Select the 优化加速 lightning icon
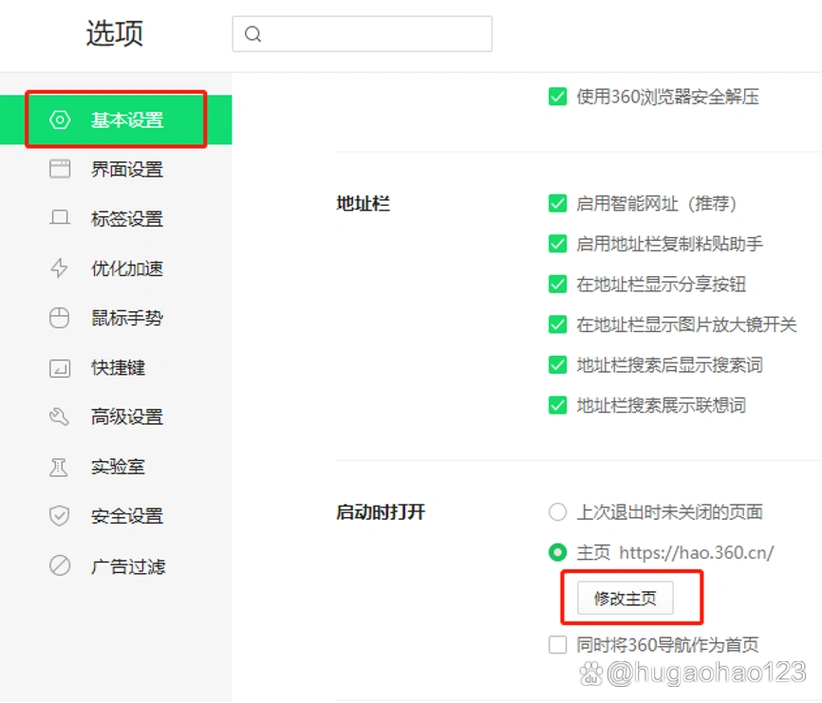 click(60, 268)
